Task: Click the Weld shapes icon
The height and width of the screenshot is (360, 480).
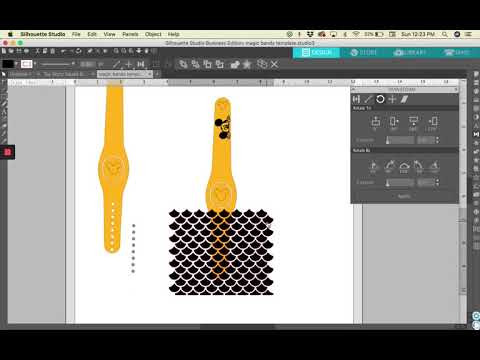Action: [x=235, y=64]
